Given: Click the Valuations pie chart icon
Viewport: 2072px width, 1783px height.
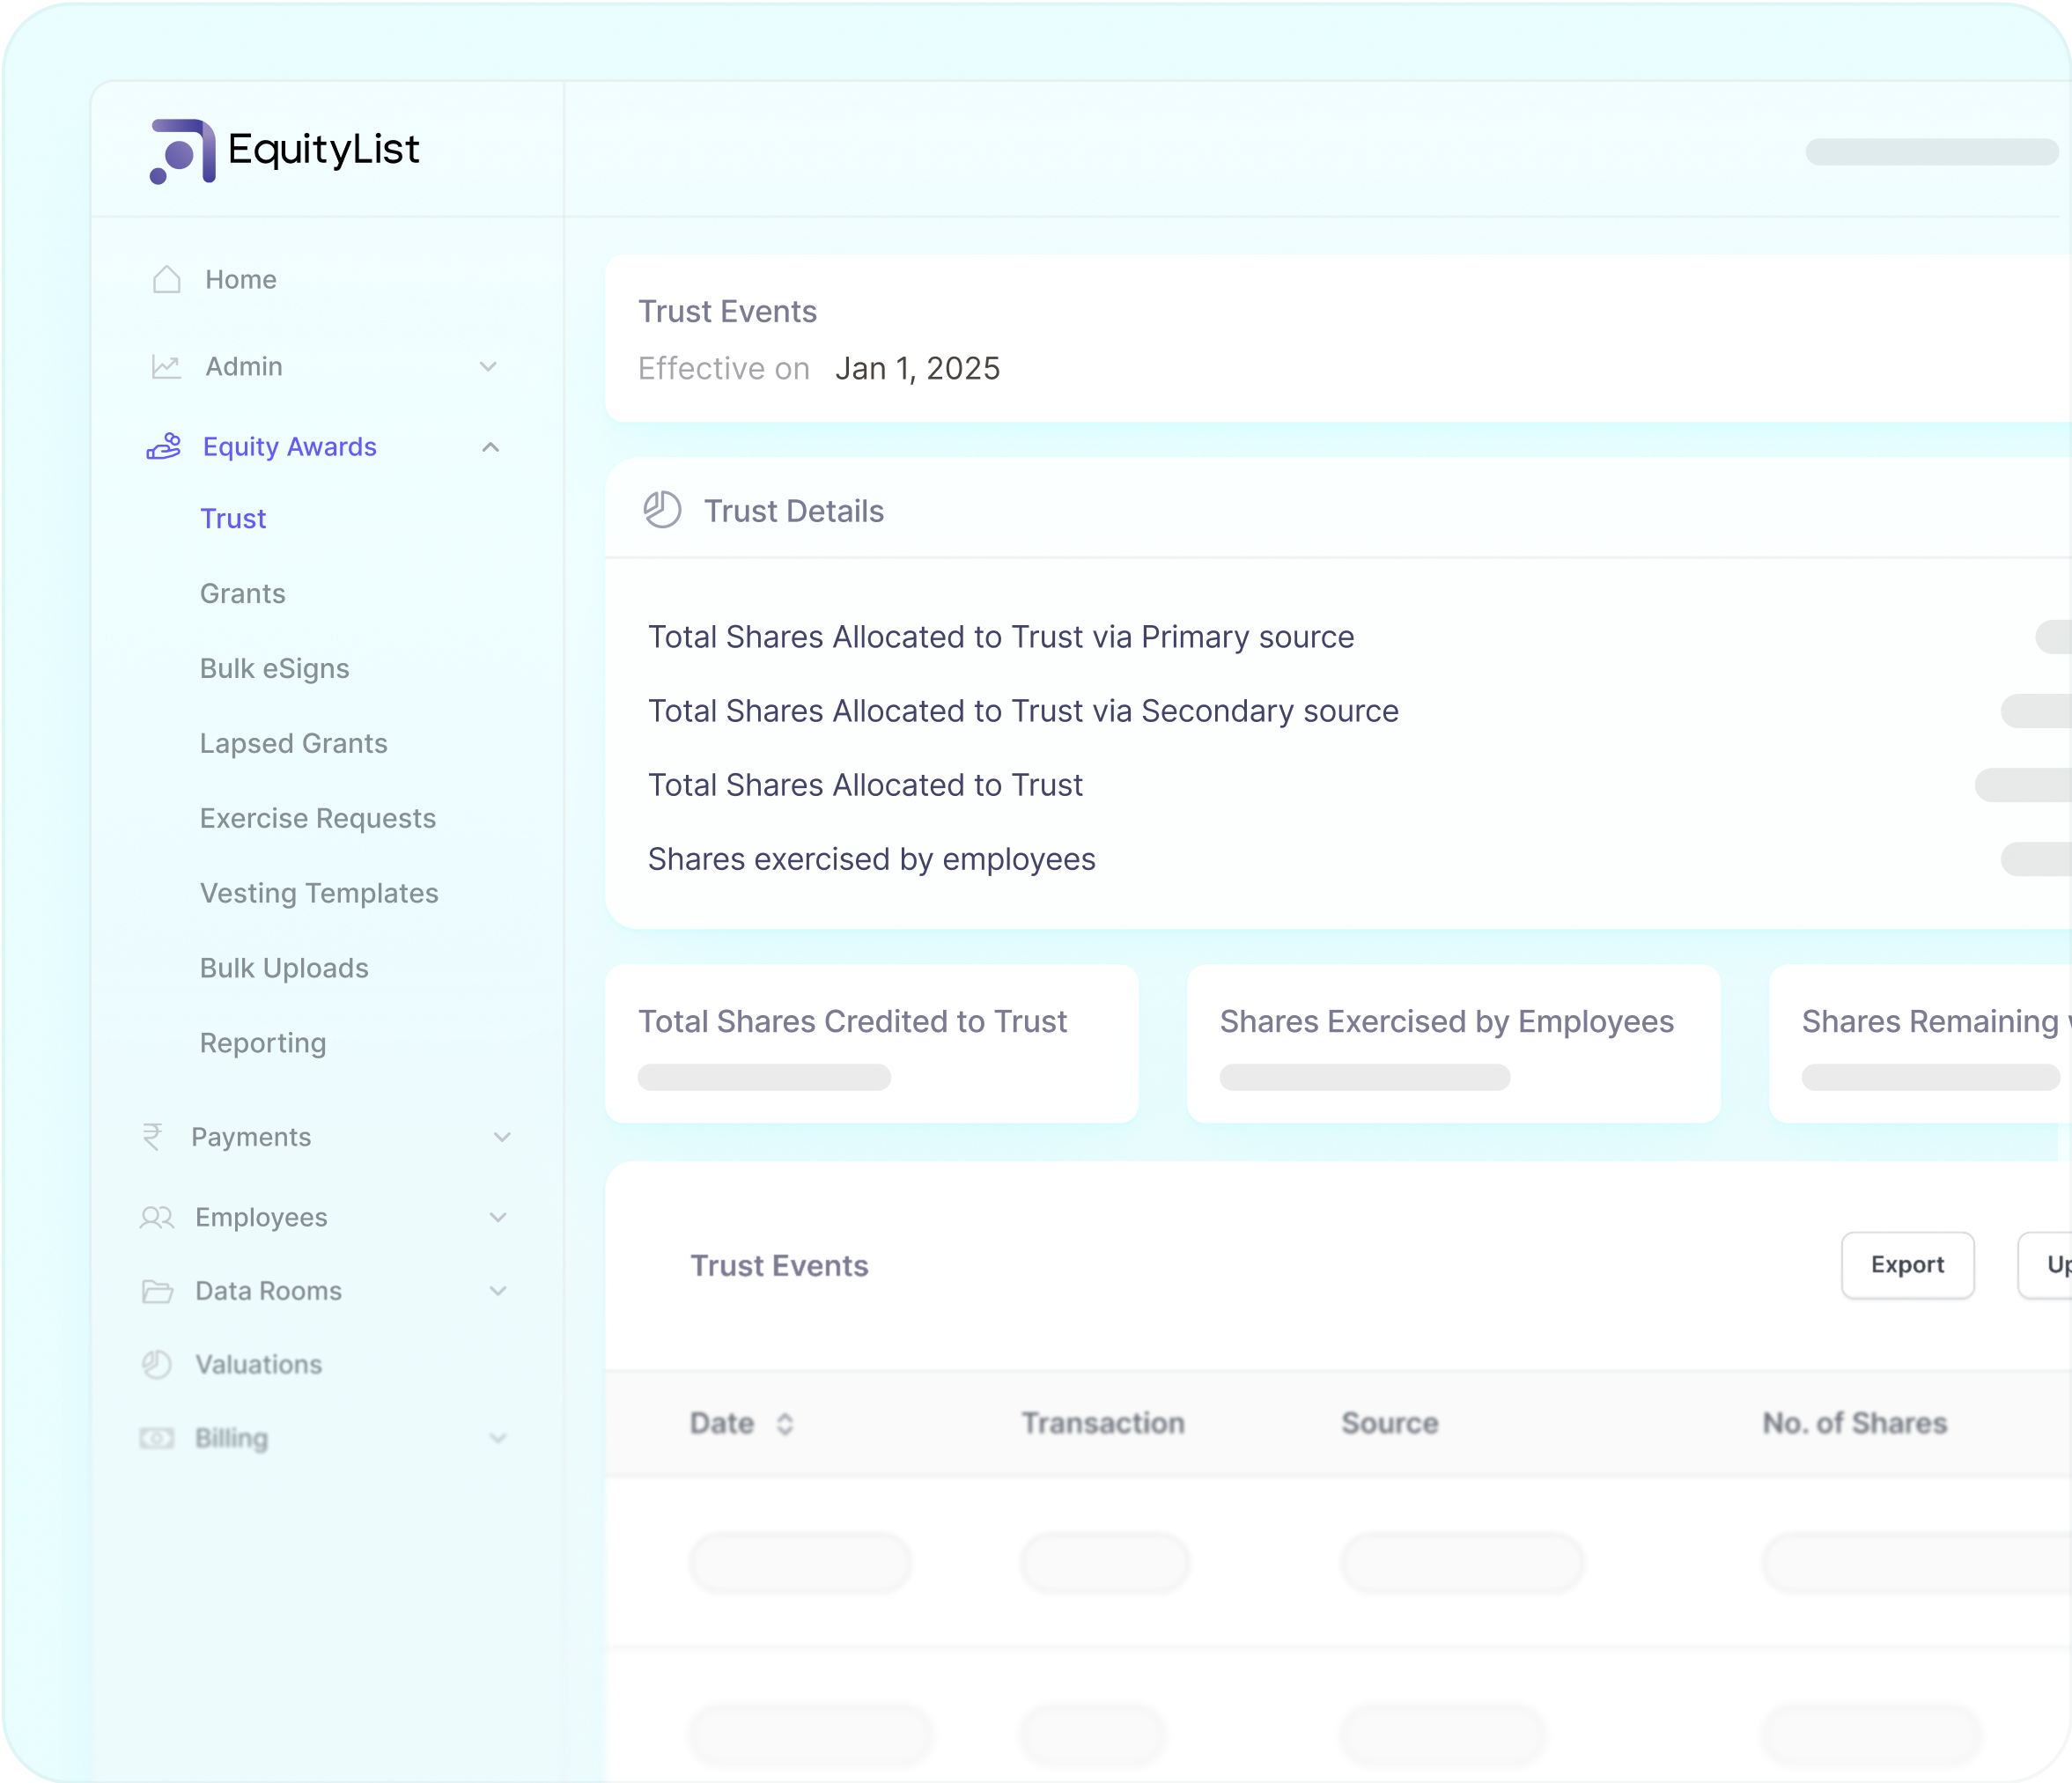Looking at the screenshot, I should [157, 1364].
